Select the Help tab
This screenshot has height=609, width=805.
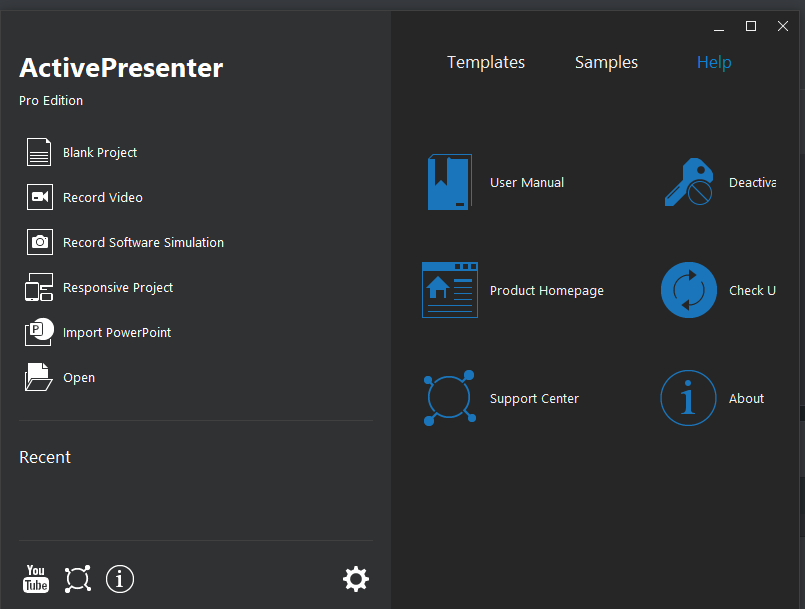point(714,62)
